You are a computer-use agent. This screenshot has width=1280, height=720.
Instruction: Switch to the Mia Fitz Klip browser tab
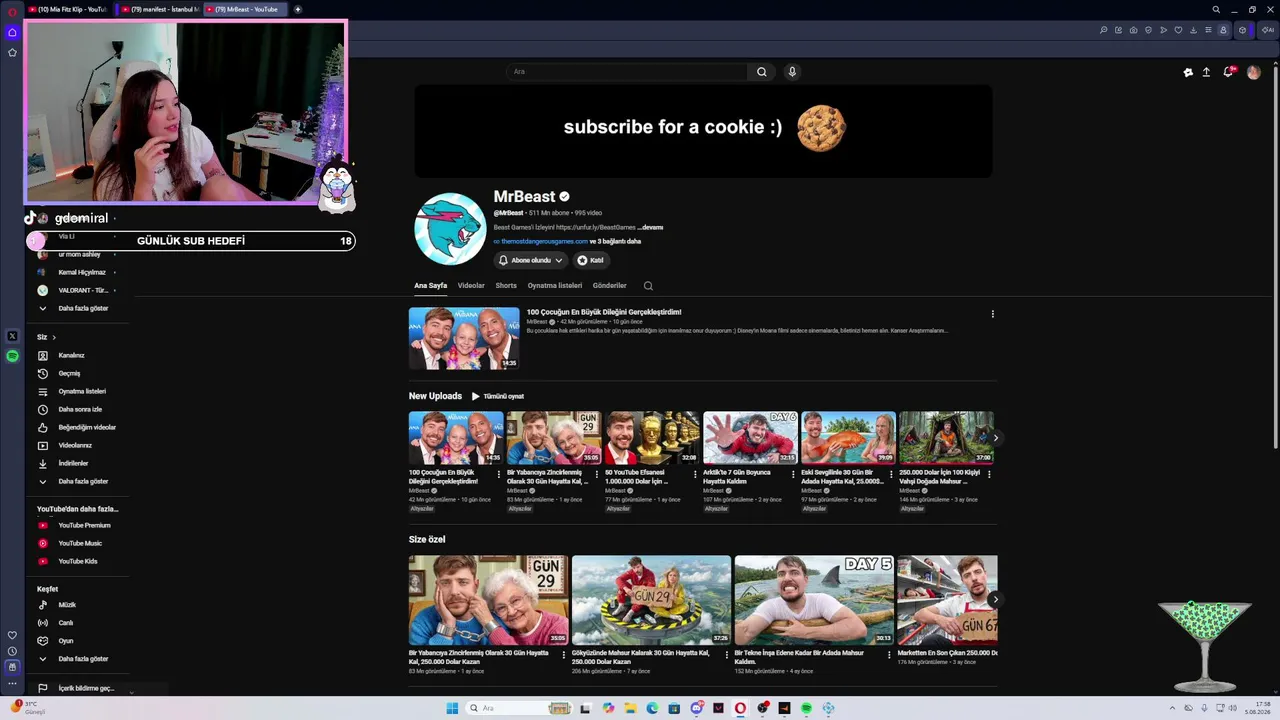[x=67, y=9]
